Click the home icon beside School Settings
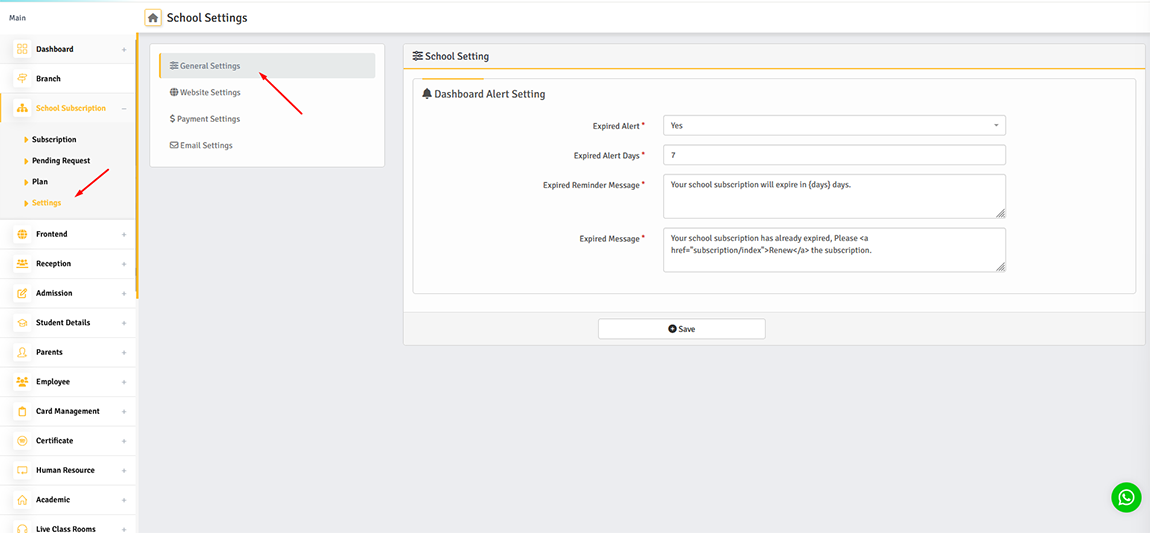 tap(153, 17)
